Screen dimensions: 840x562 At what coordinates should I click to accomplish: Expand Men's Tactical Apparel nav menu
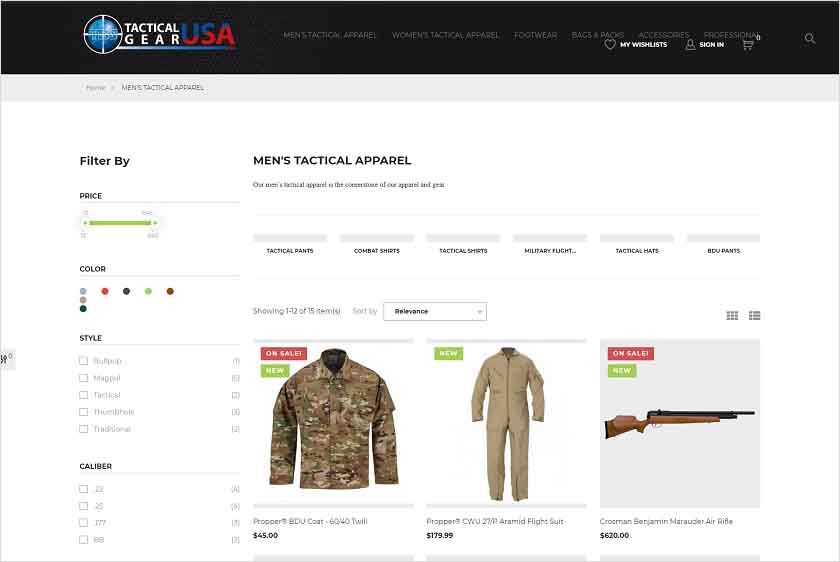tap(329, 35)
